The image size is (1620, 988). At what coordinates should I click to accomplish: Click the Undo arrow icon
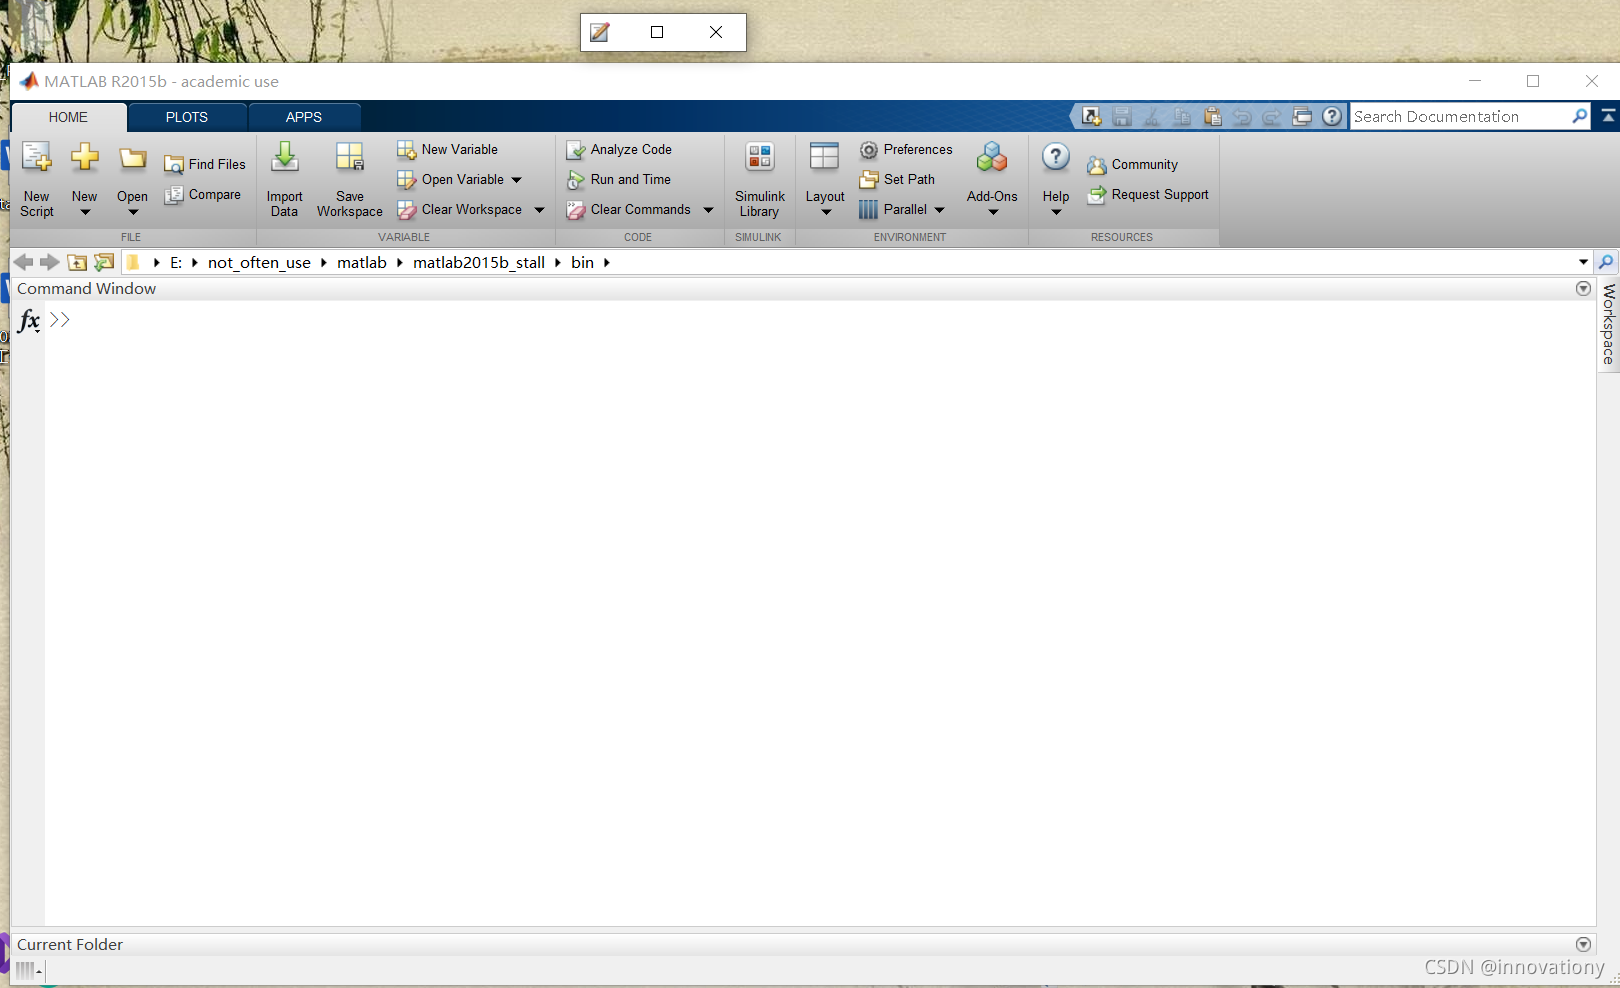(x=1242, y=117)
